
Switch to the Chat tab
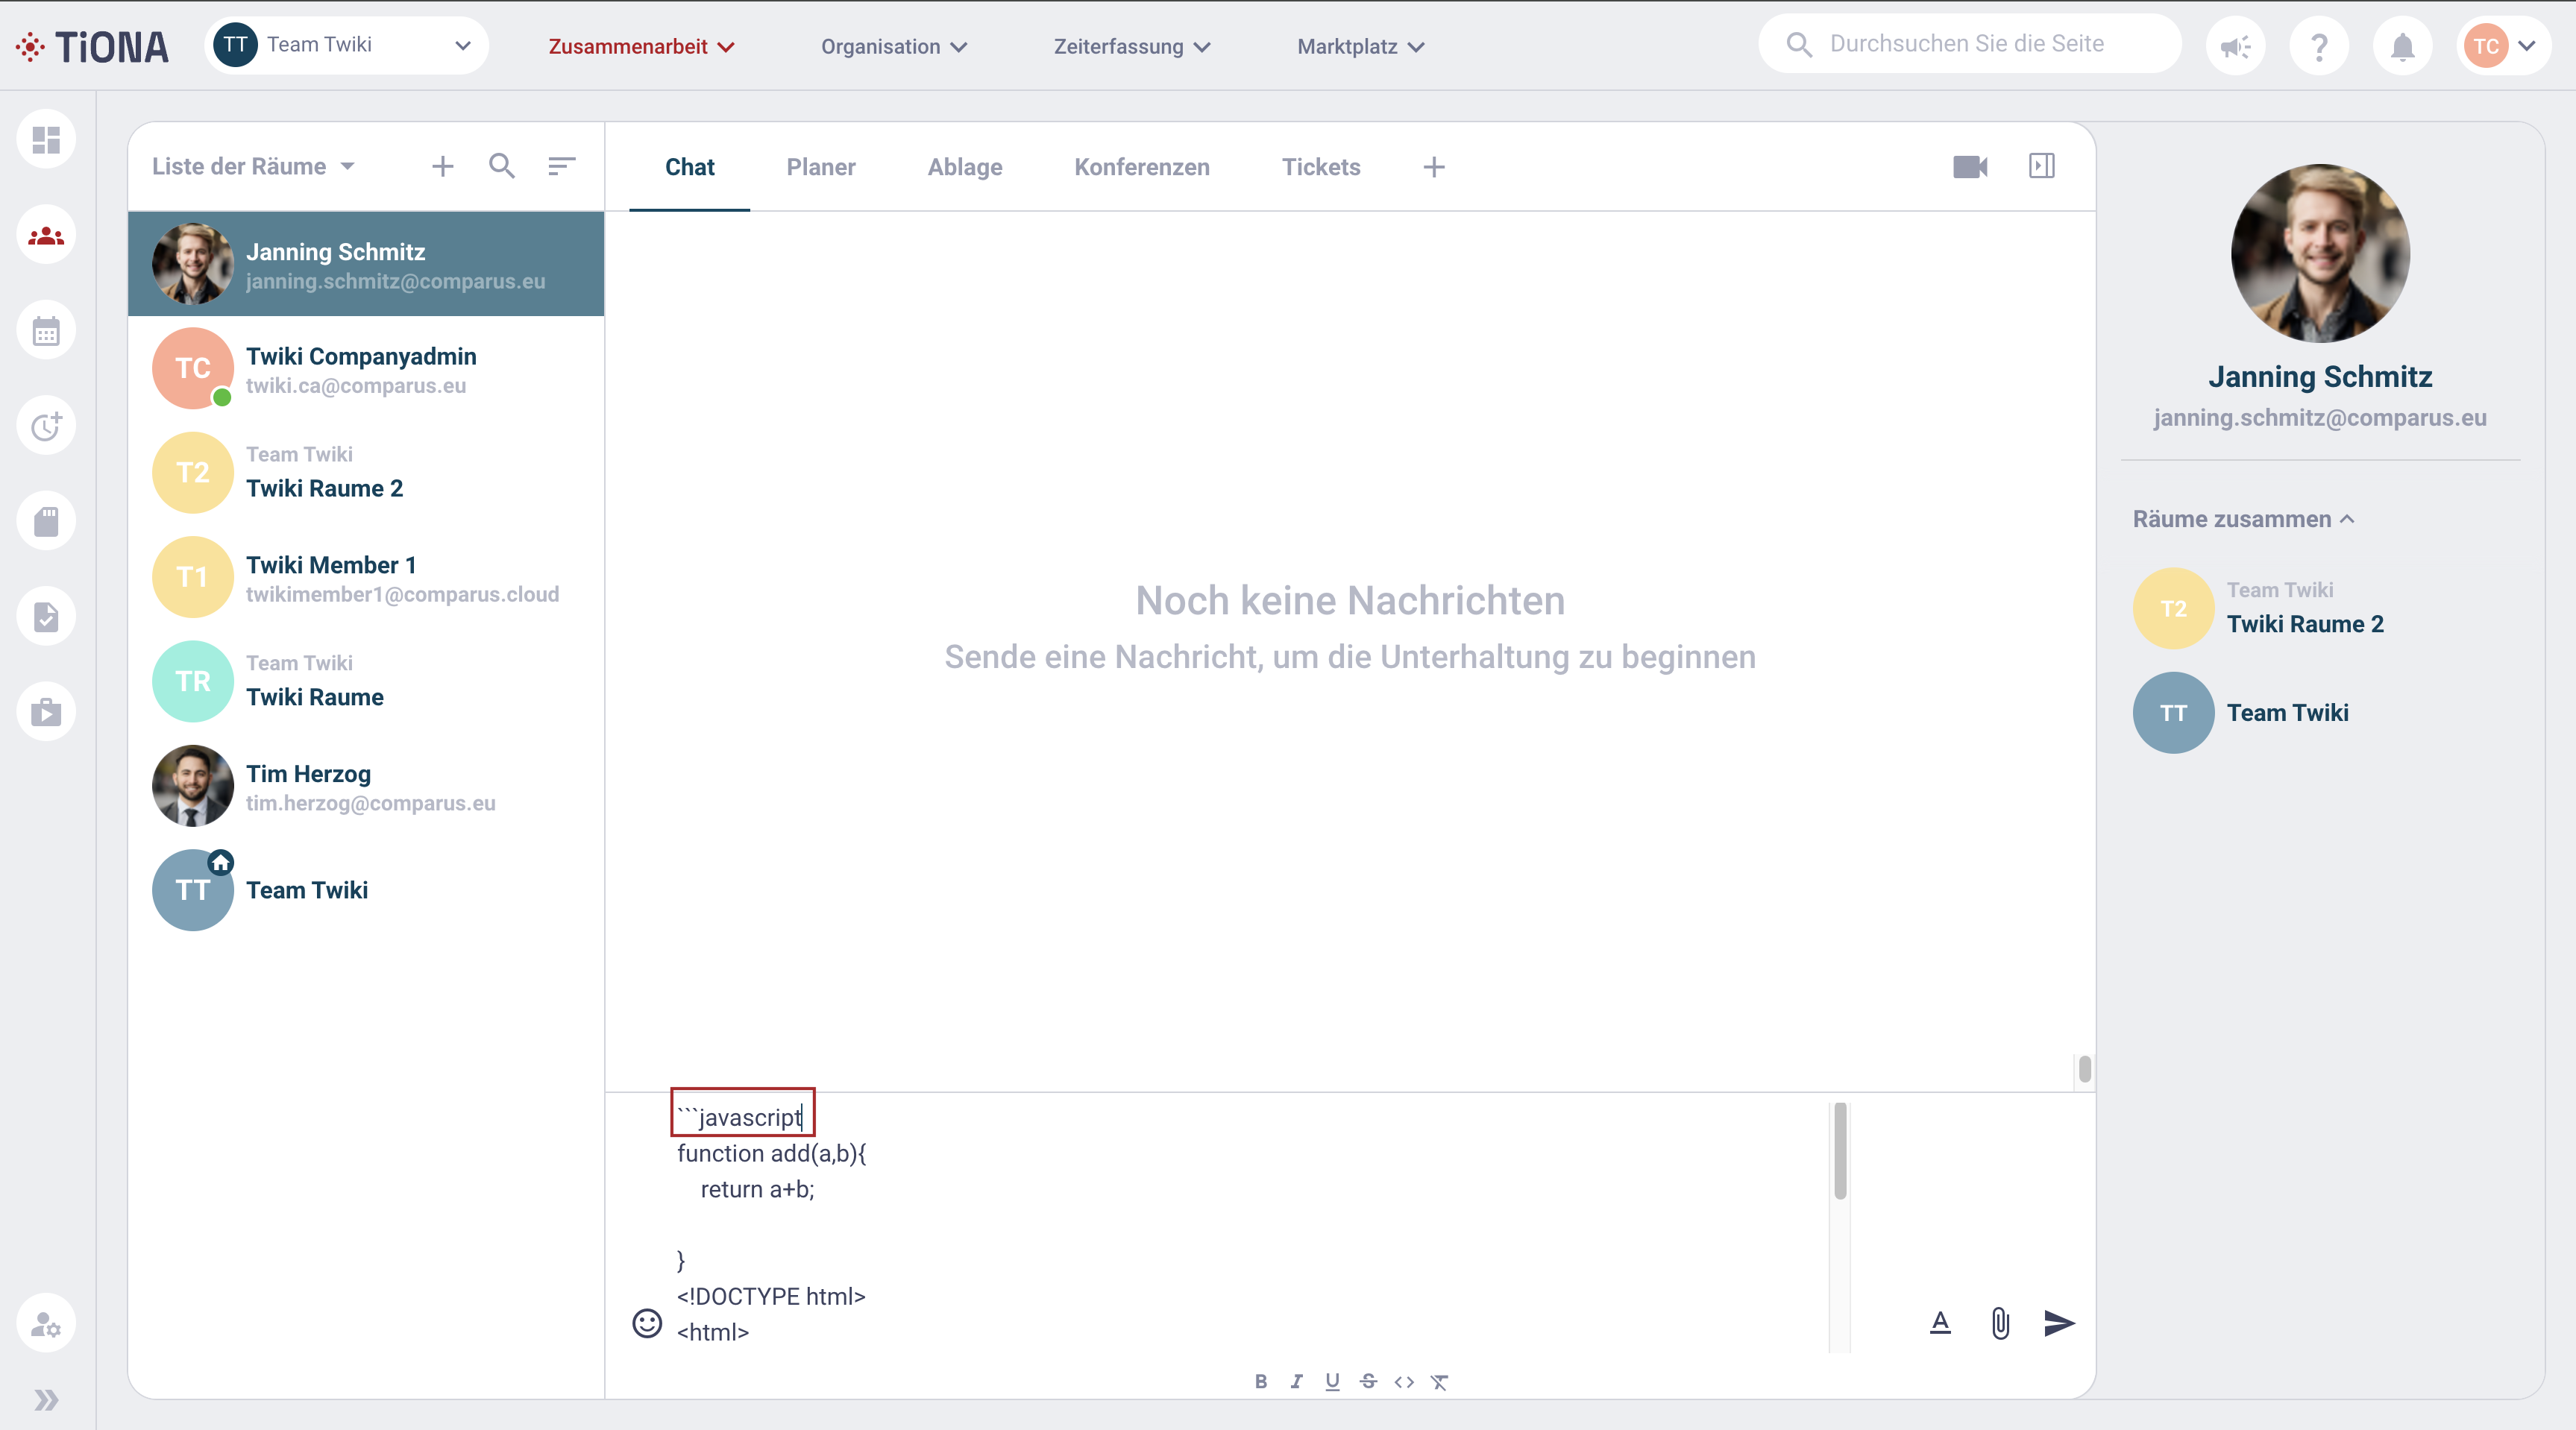pos(690,167)
